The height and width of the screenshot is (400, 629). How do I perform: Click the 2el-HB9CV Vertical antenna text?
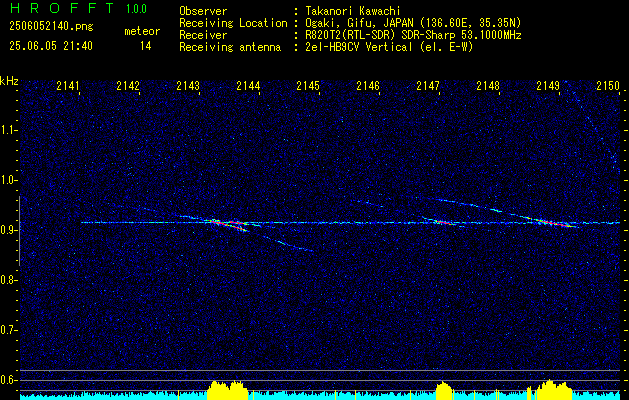pyautogui.click(x=389, y=47)
